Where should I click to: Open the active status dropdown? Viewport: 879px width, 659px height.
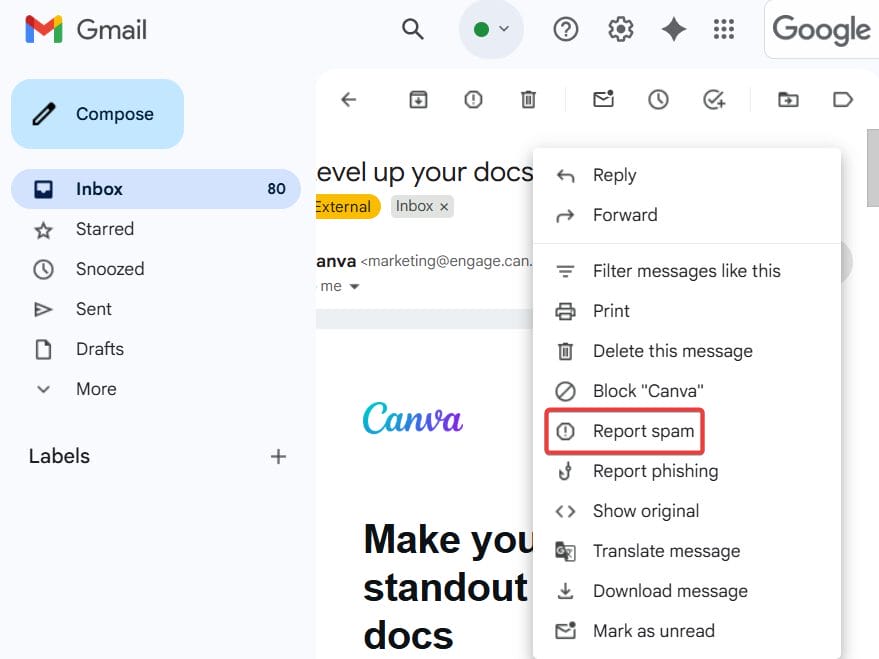click(492, 29)
